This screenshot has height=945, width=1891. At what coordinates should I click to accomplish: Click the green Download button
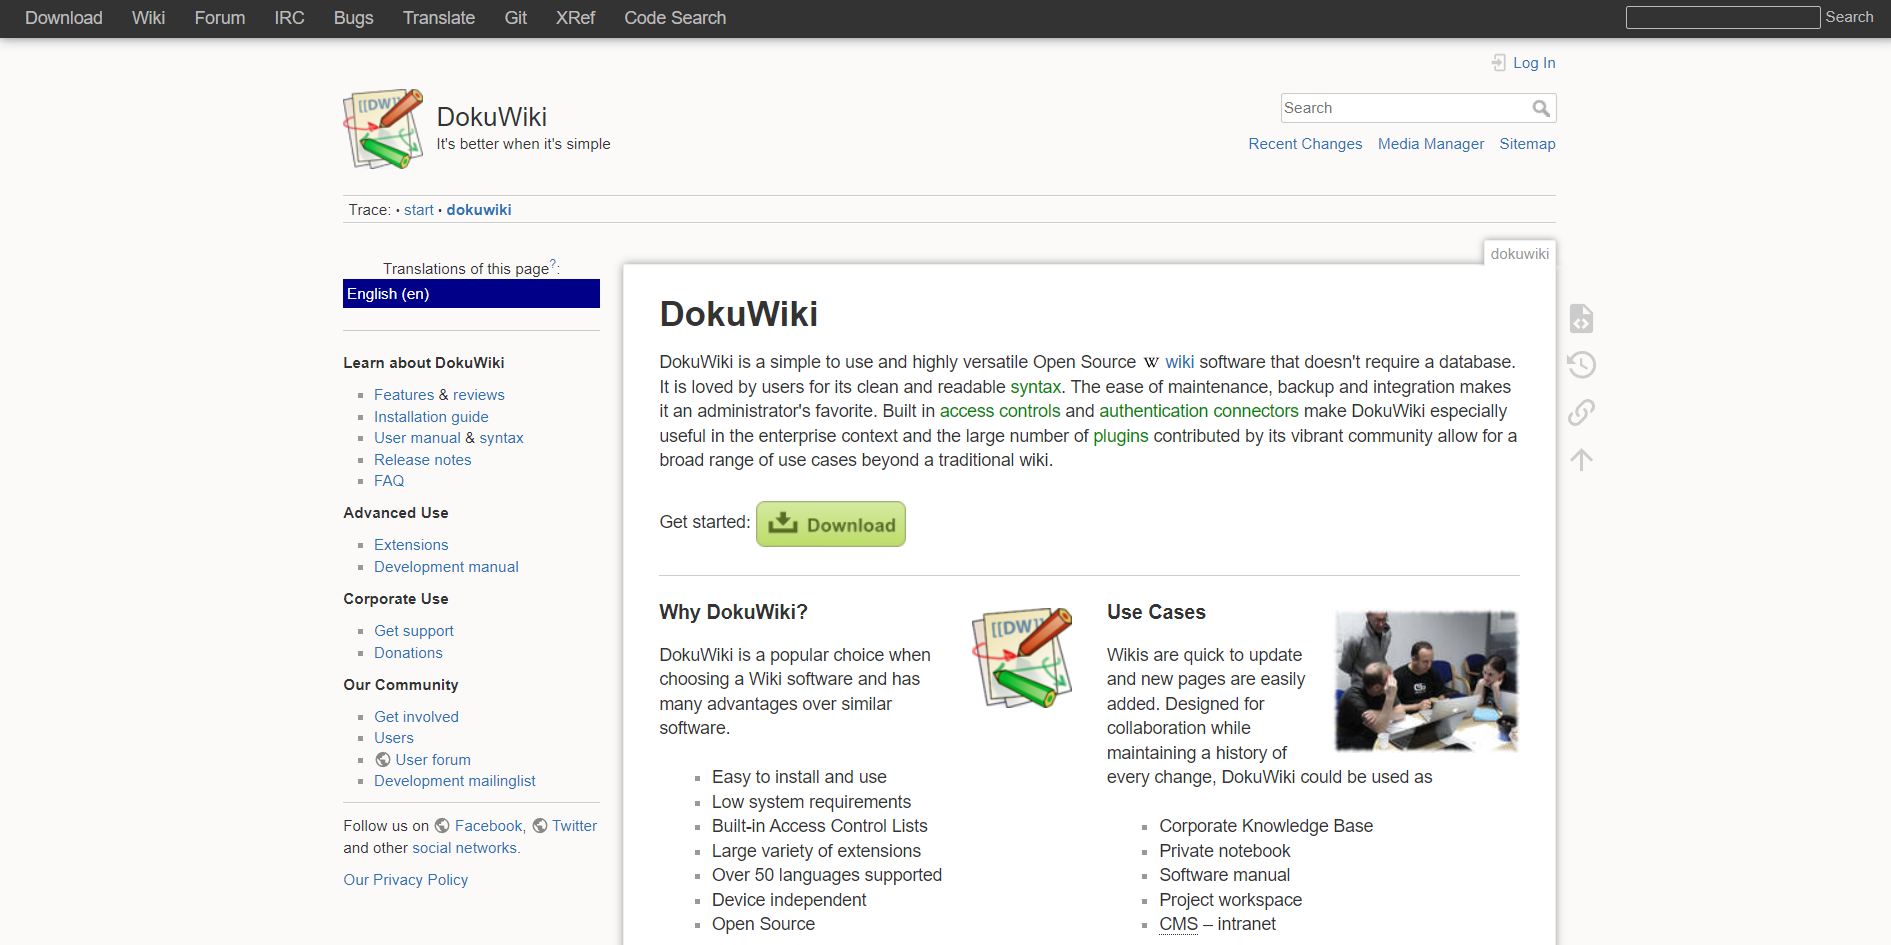pyautogui.click(x=831, y=524)
